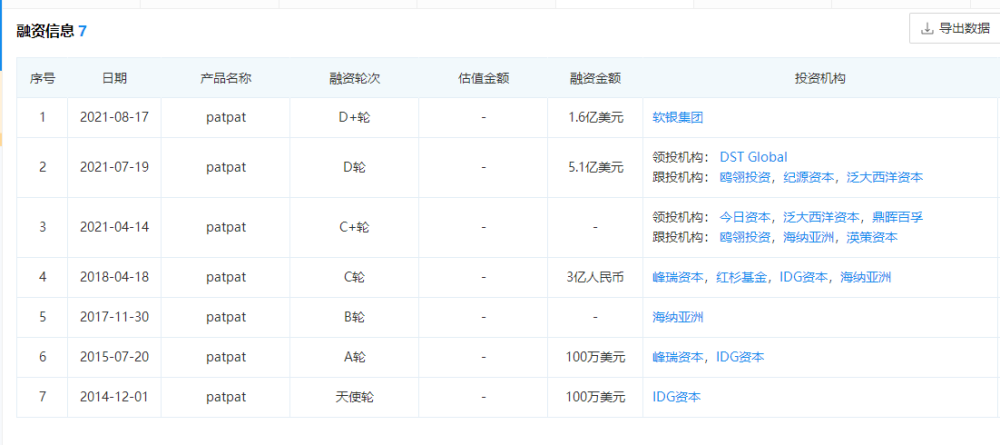
Task: Click 100万美元 amount in 天使轮 row
Action: (x=595, y=397)
